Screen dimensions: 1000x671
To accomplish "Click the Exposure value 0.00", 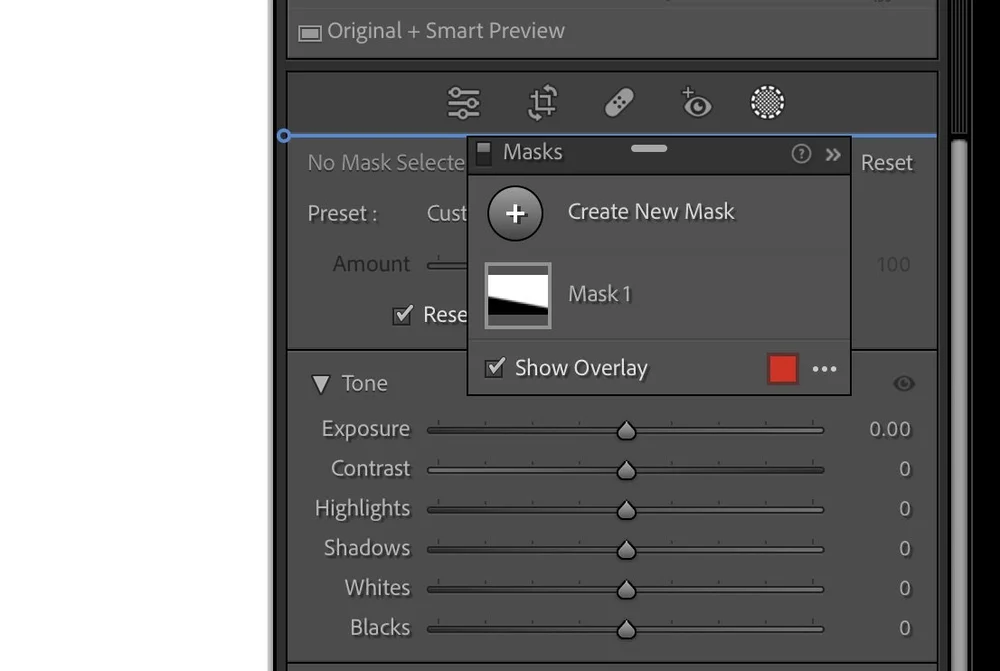I will point(890,430).
